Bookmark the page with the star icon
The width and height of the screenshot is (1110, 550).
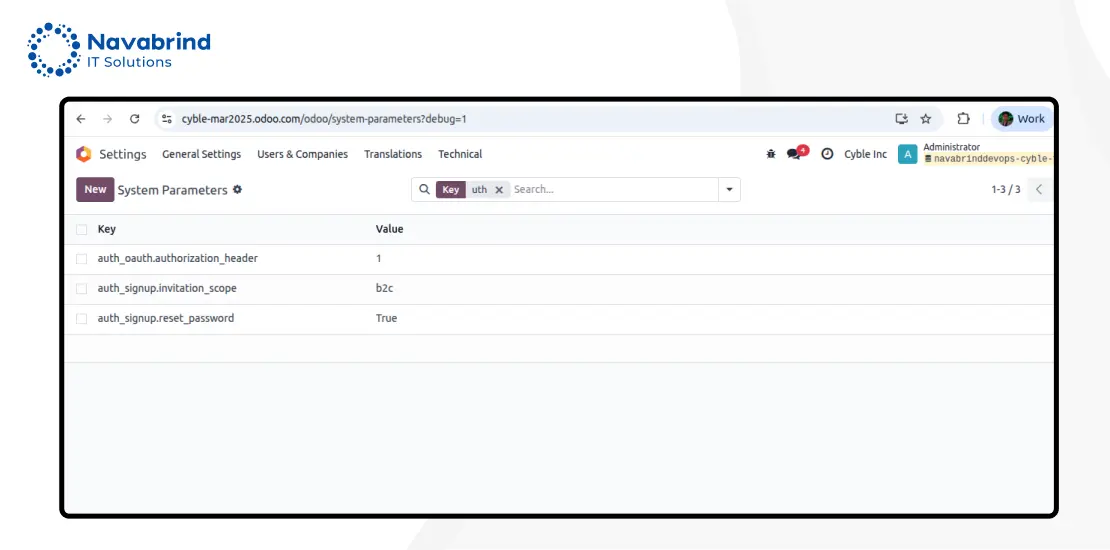coord(926,119)
